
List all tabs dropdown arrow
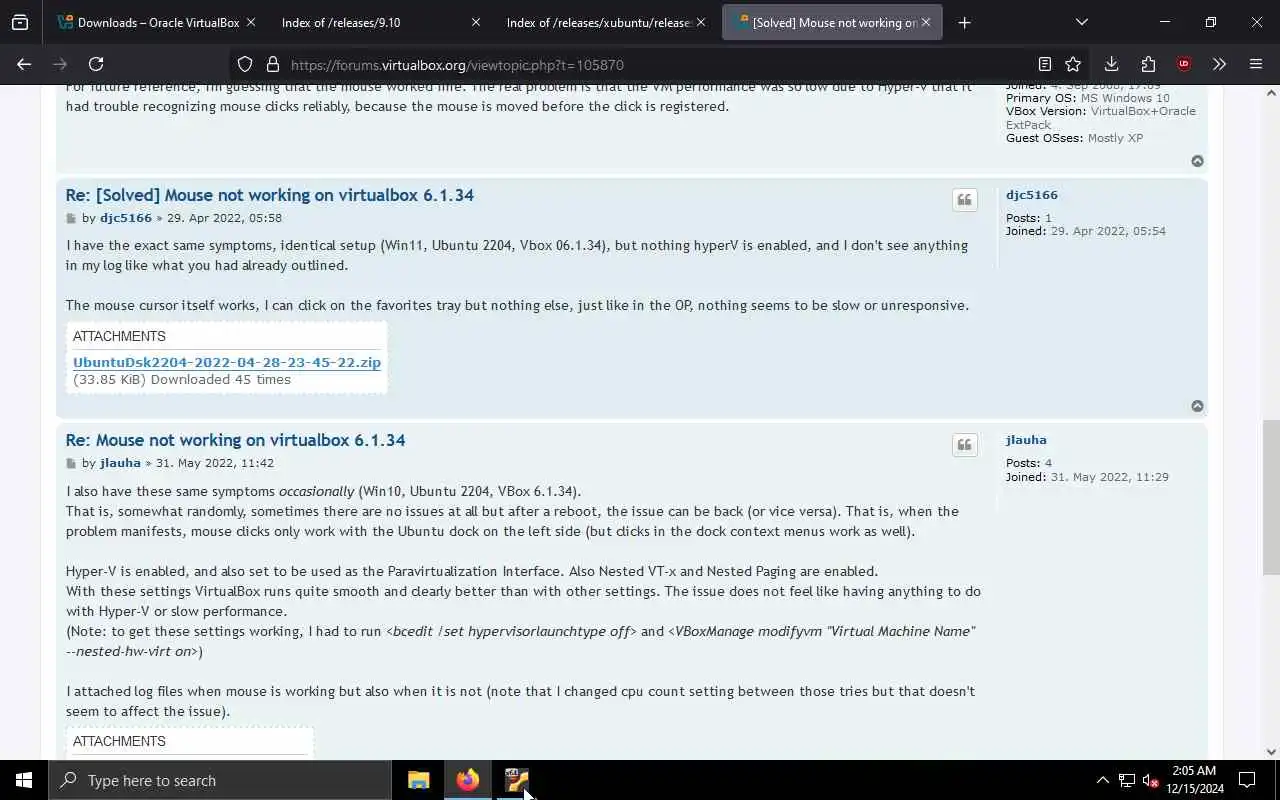click(x=1081, y=22)
